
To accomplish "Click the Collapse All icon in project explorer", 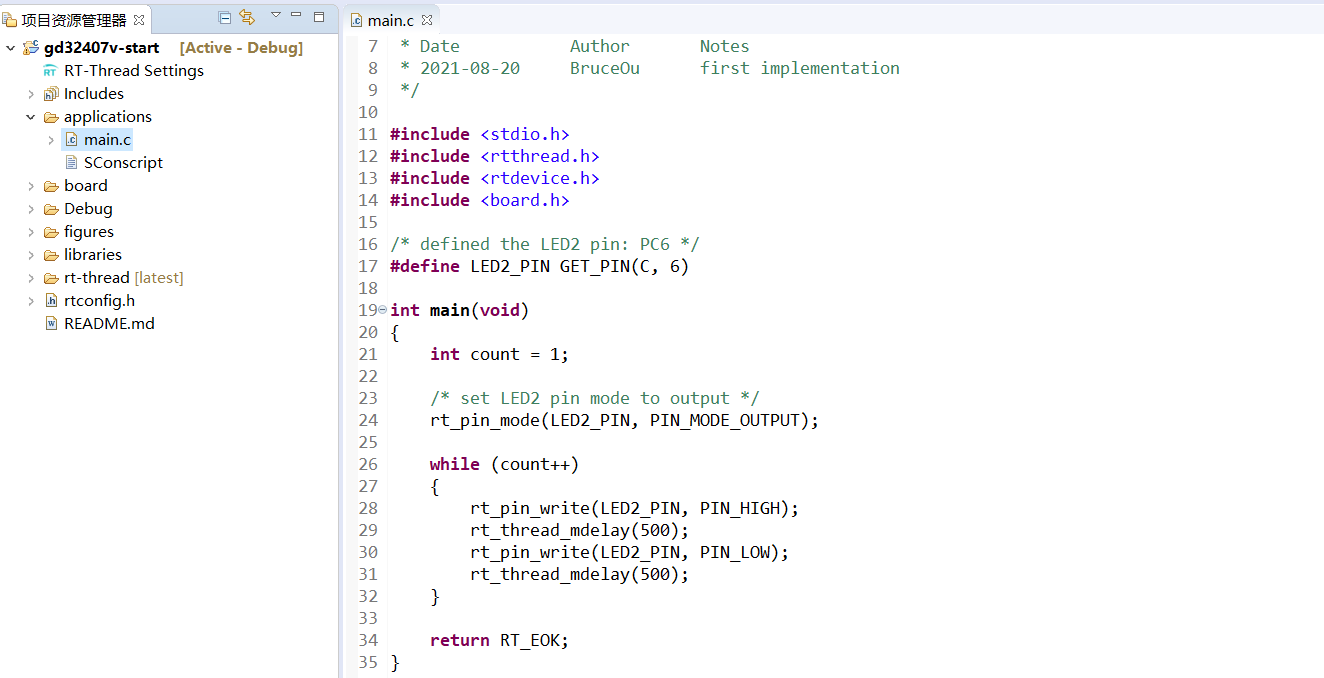I will click(225, 17).
